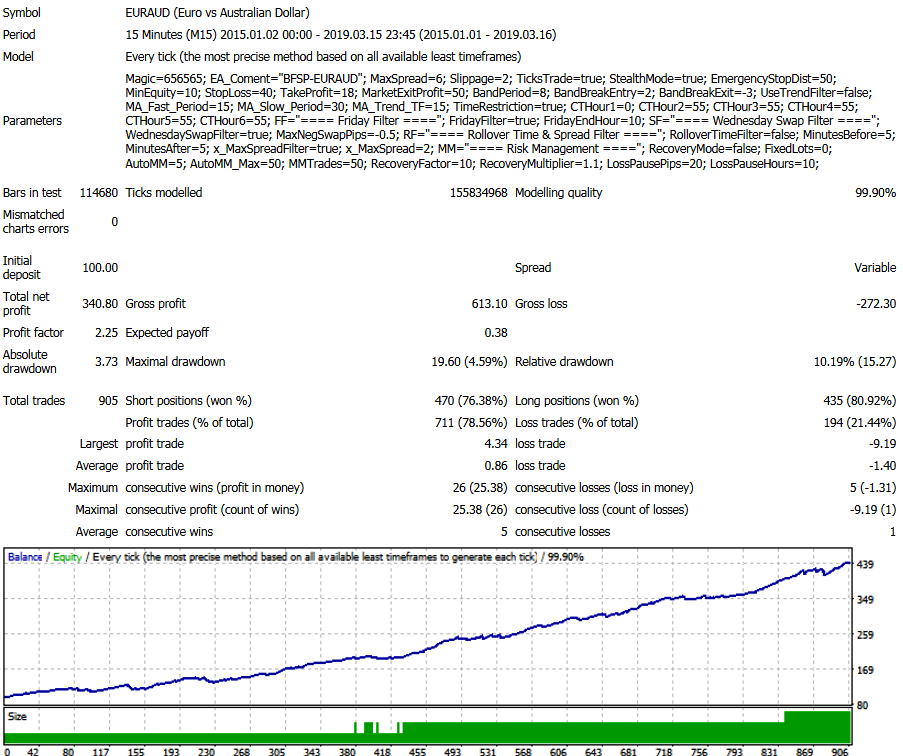
Task: Click the 'Long positions (won %)' label
Action: (x=576, y=401)
